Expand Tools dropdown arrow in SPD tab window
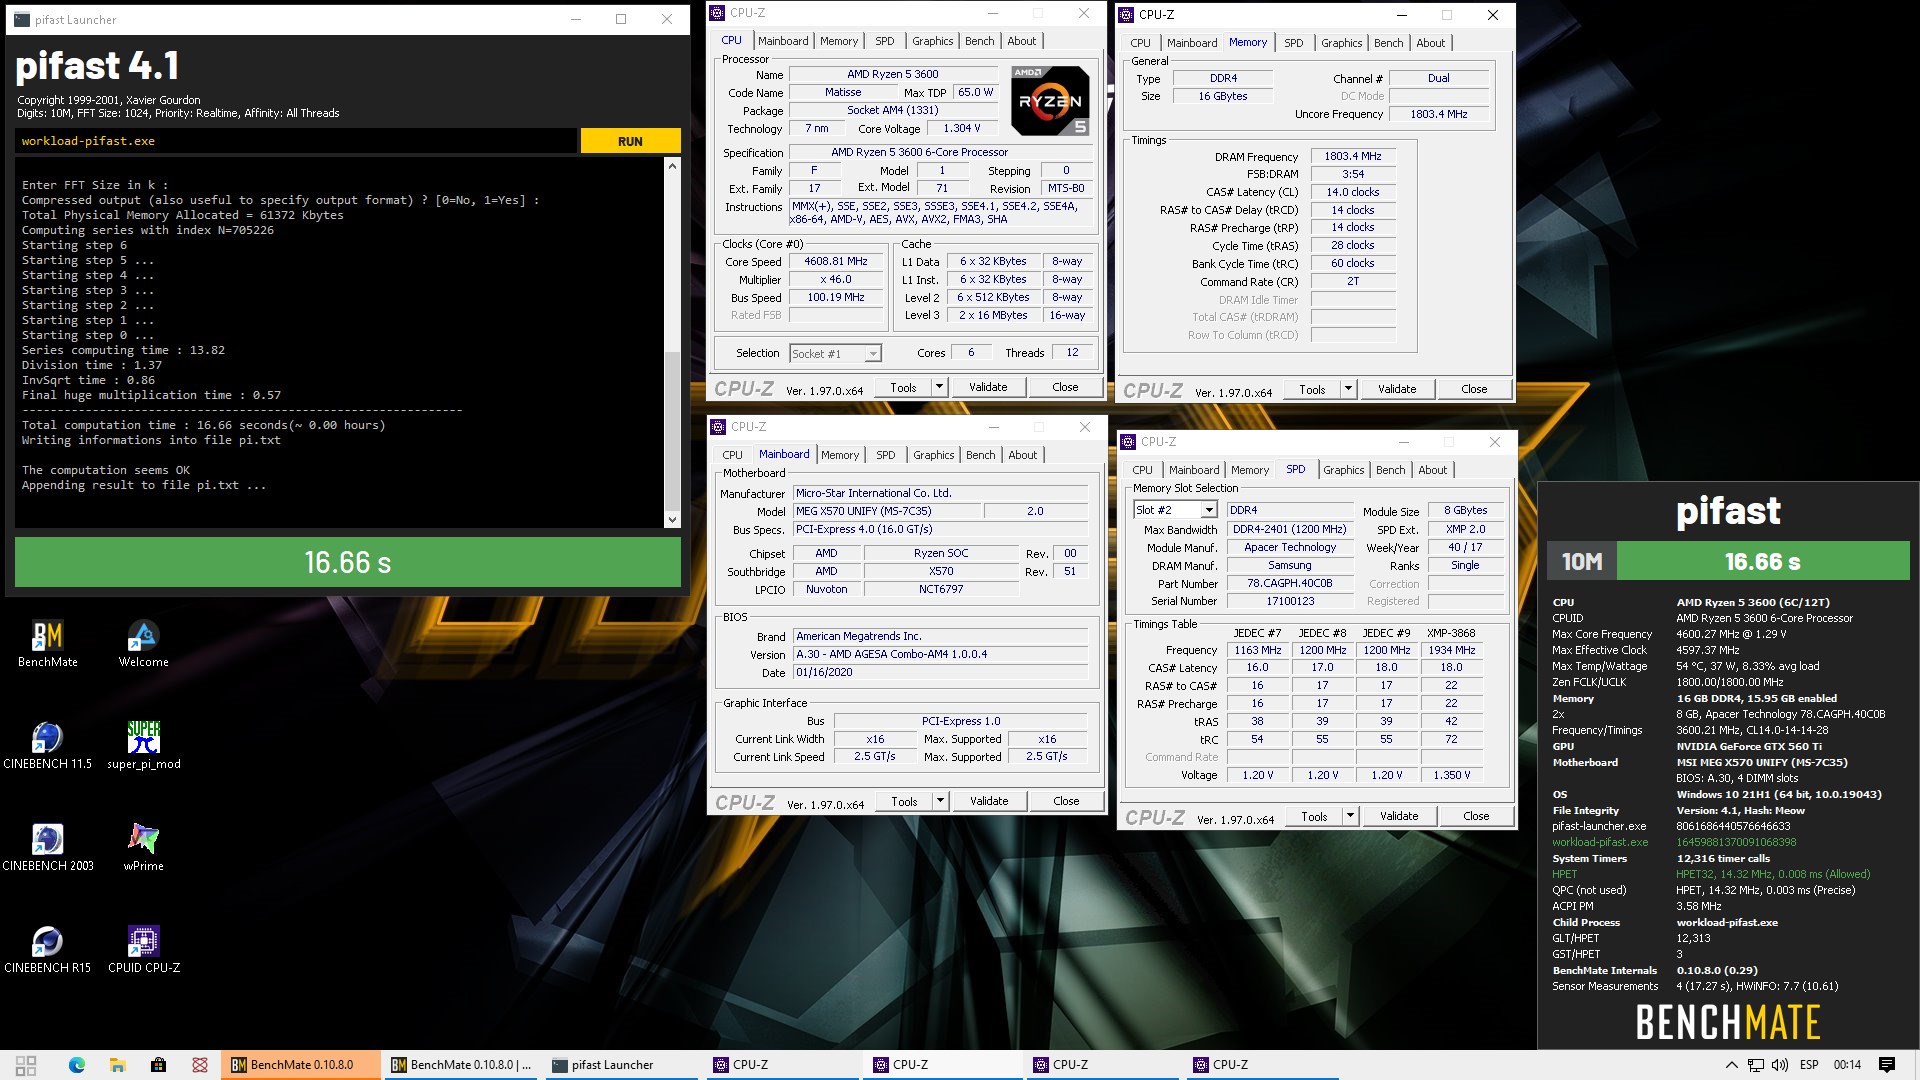 [1350, 816]
